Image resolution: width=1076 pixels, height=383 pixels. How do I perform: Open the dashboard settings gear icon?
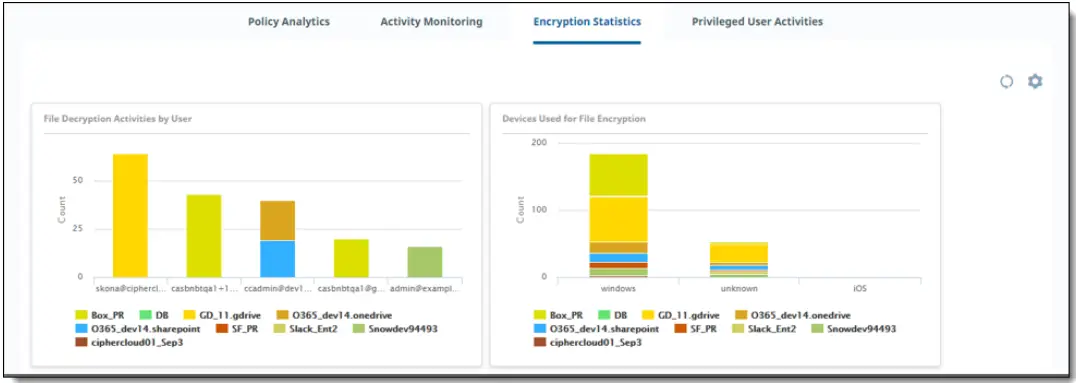pyautogui.click(x=1035, y=82)
